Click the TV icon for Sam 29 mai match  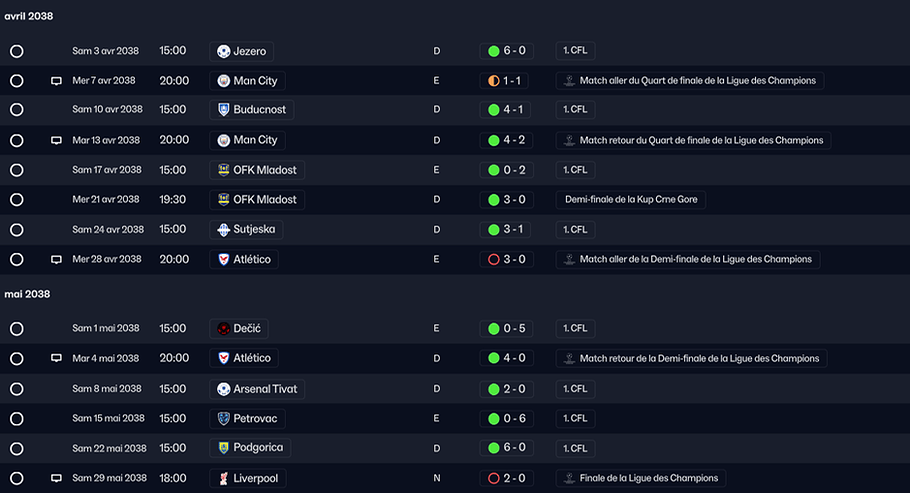point(56,478)
